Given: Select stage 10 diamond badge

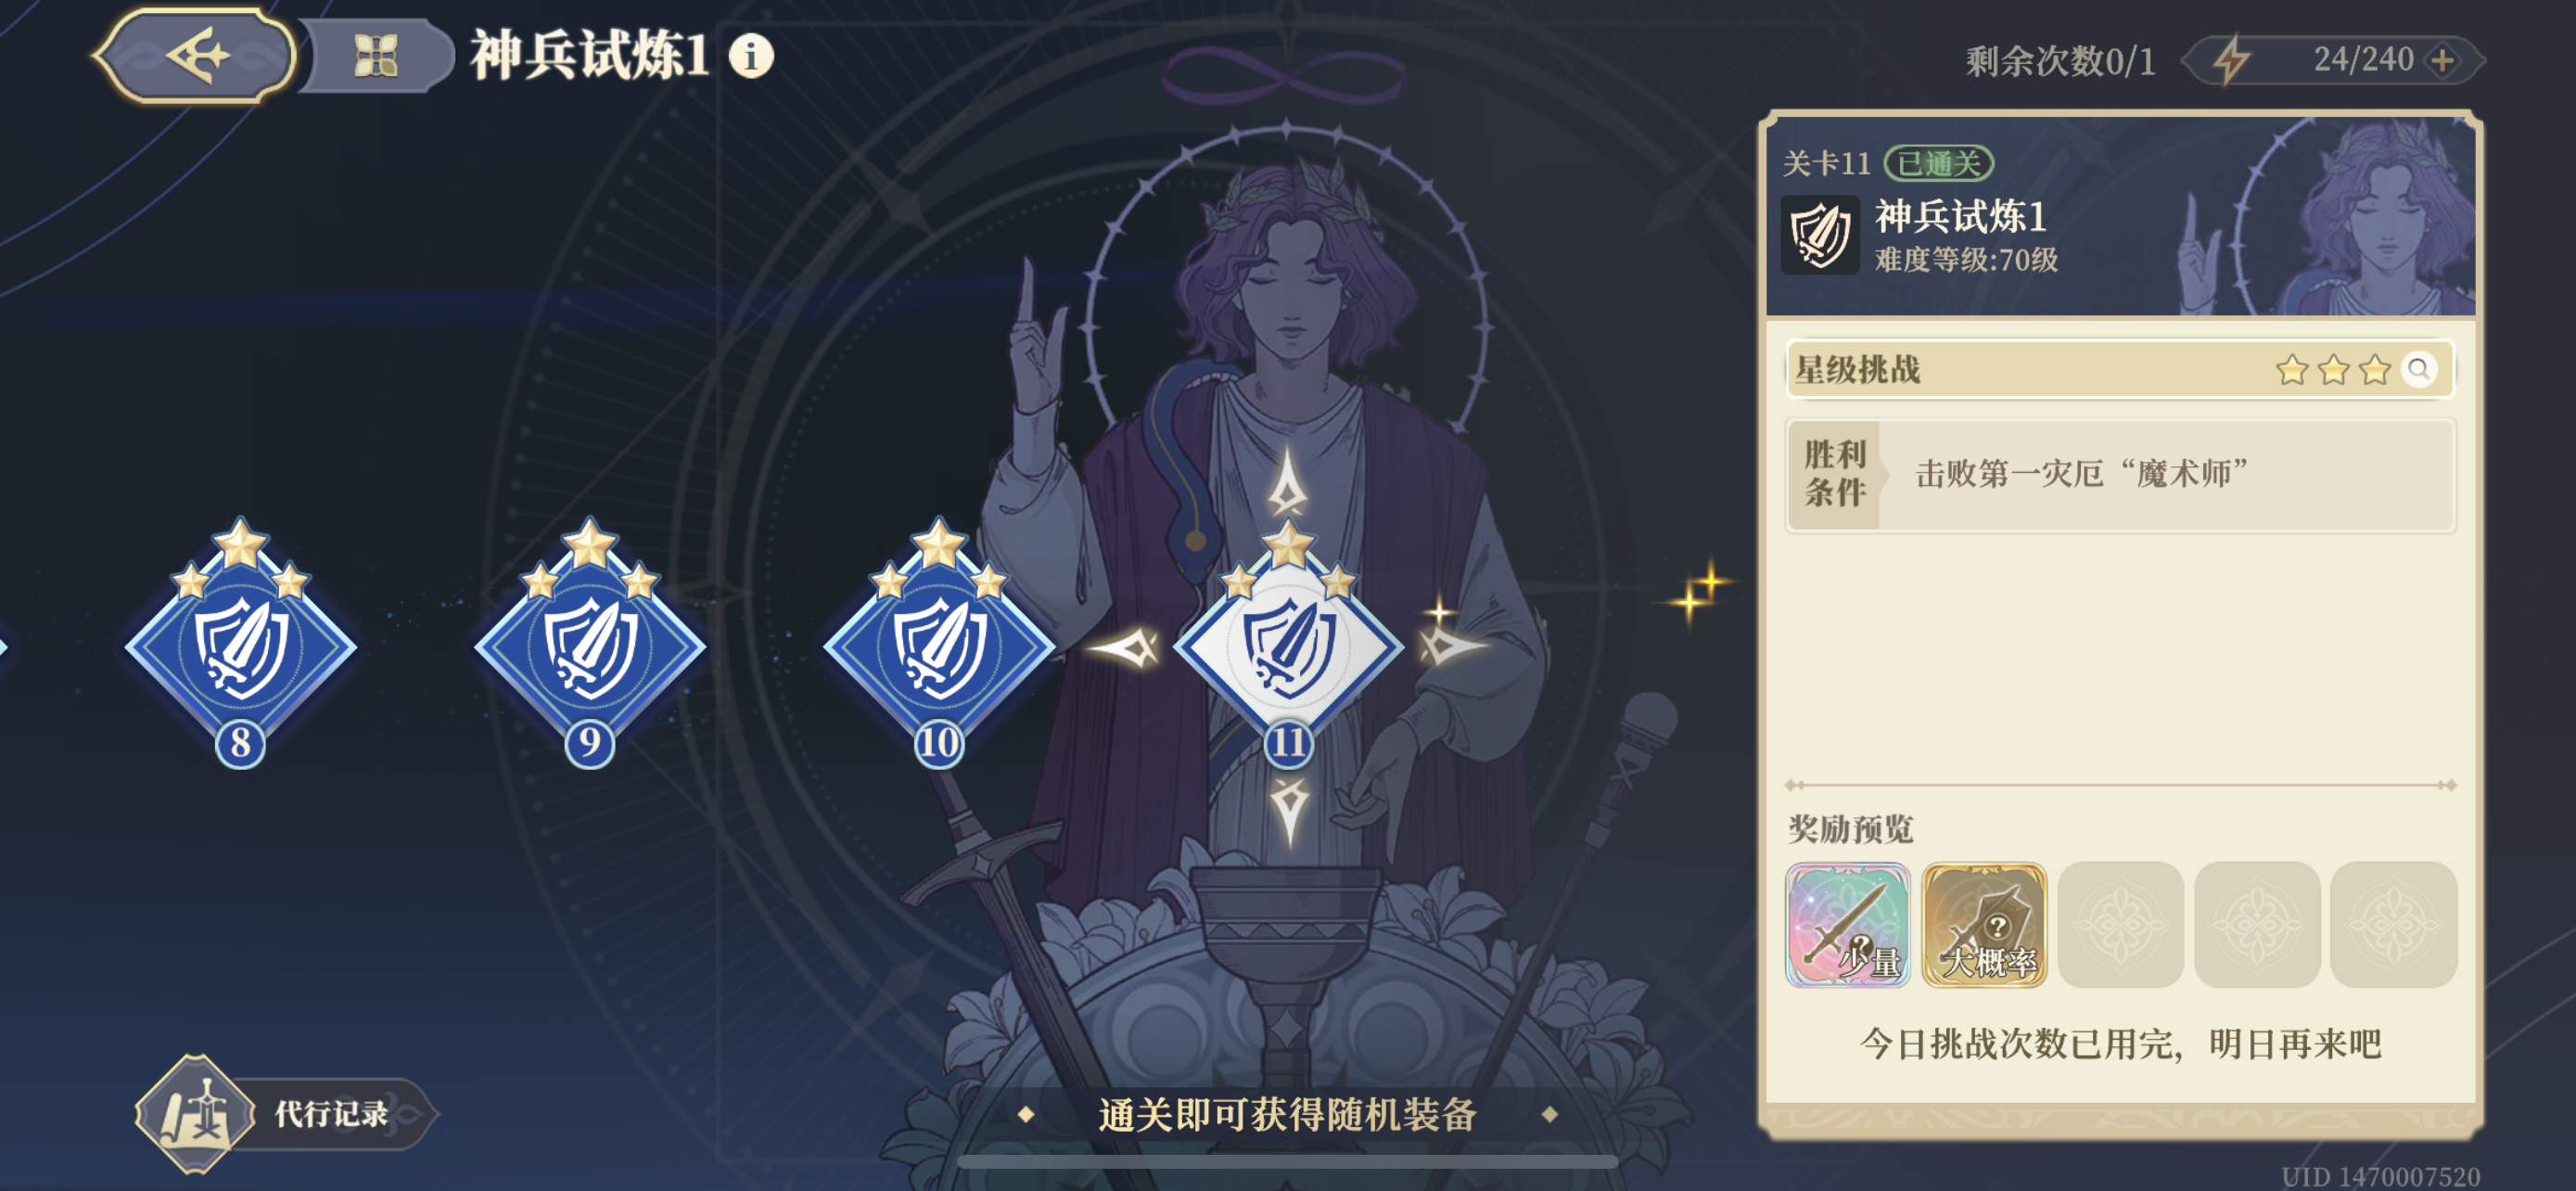Looking at the screenshot, I should (939, 643).
